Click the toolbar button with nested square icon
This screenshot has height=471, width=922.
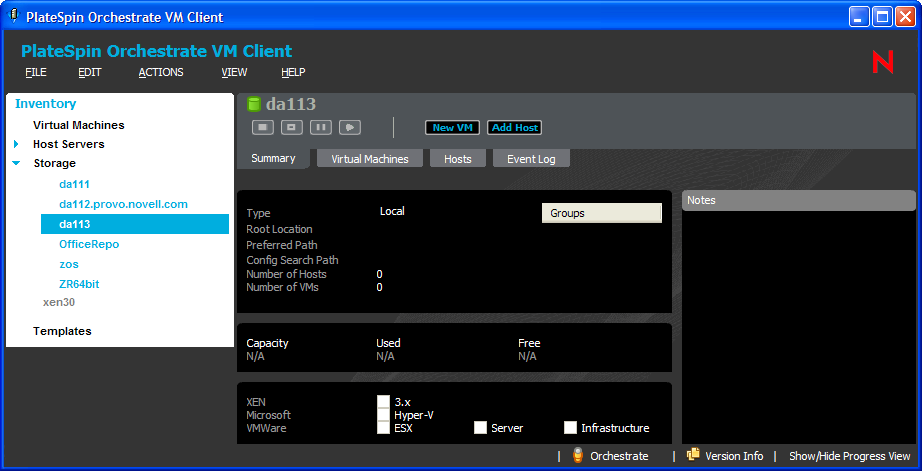pyautogui.click(x=292, y=127)
